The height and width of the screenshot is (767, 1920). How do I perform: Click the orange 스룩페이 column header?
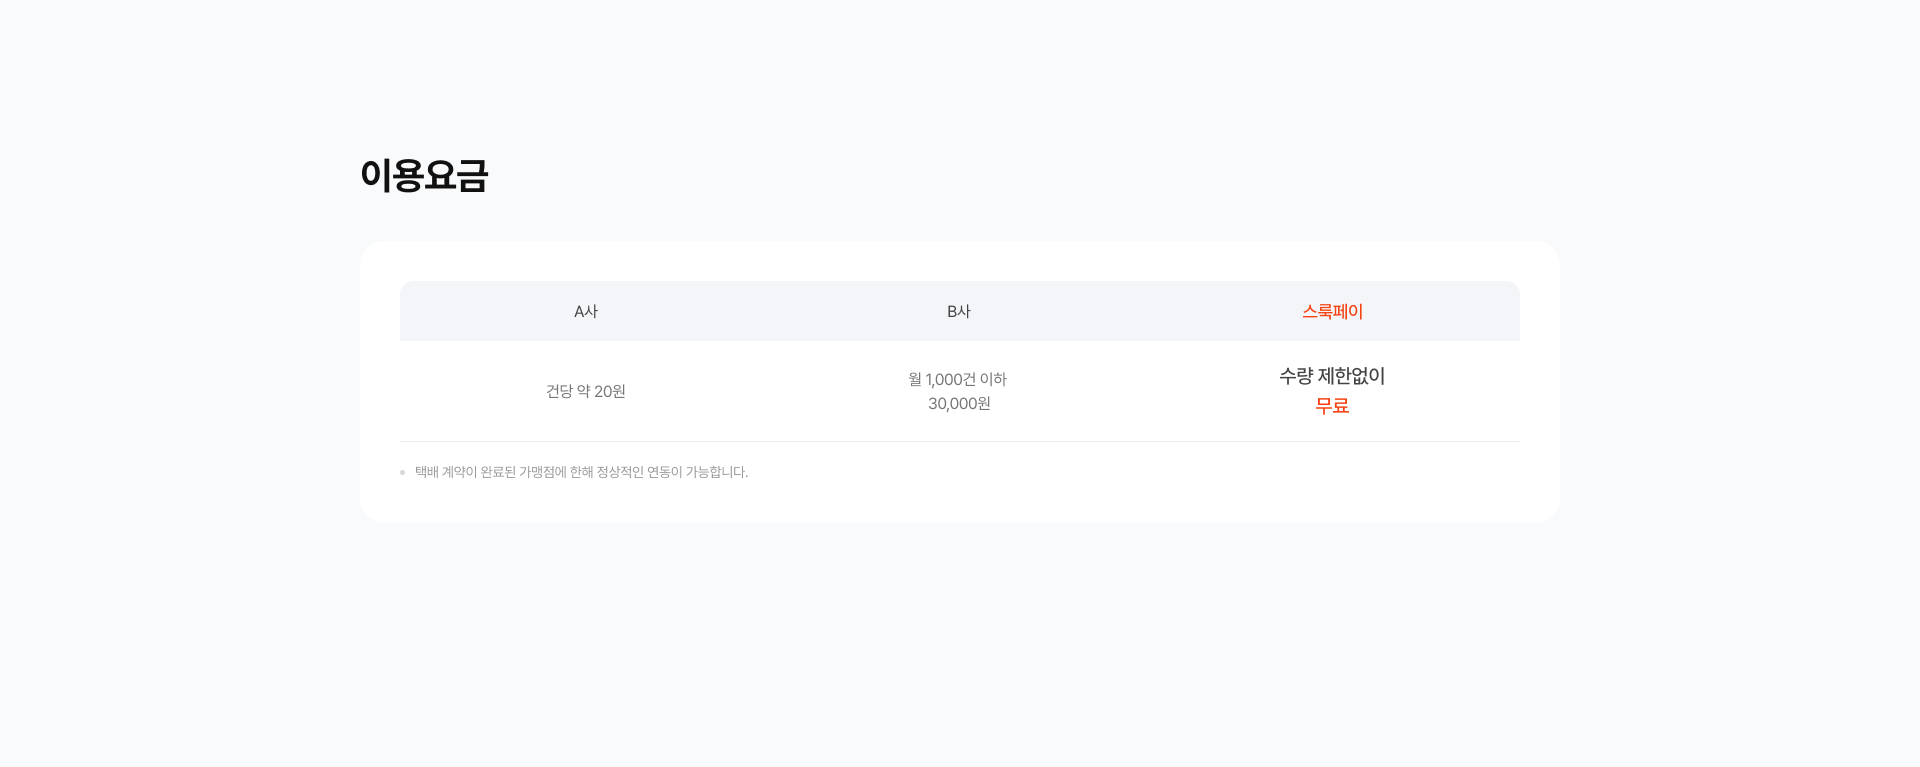click(x=1332, y=312)
